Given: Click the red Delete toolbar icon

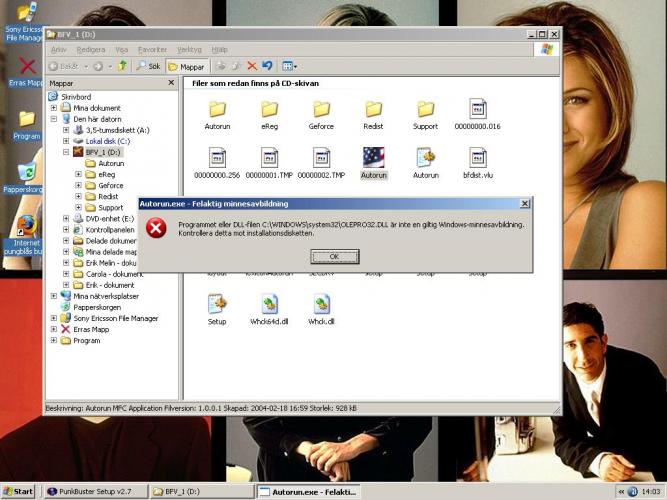Looking at the screenshot, I should point(252,66).
